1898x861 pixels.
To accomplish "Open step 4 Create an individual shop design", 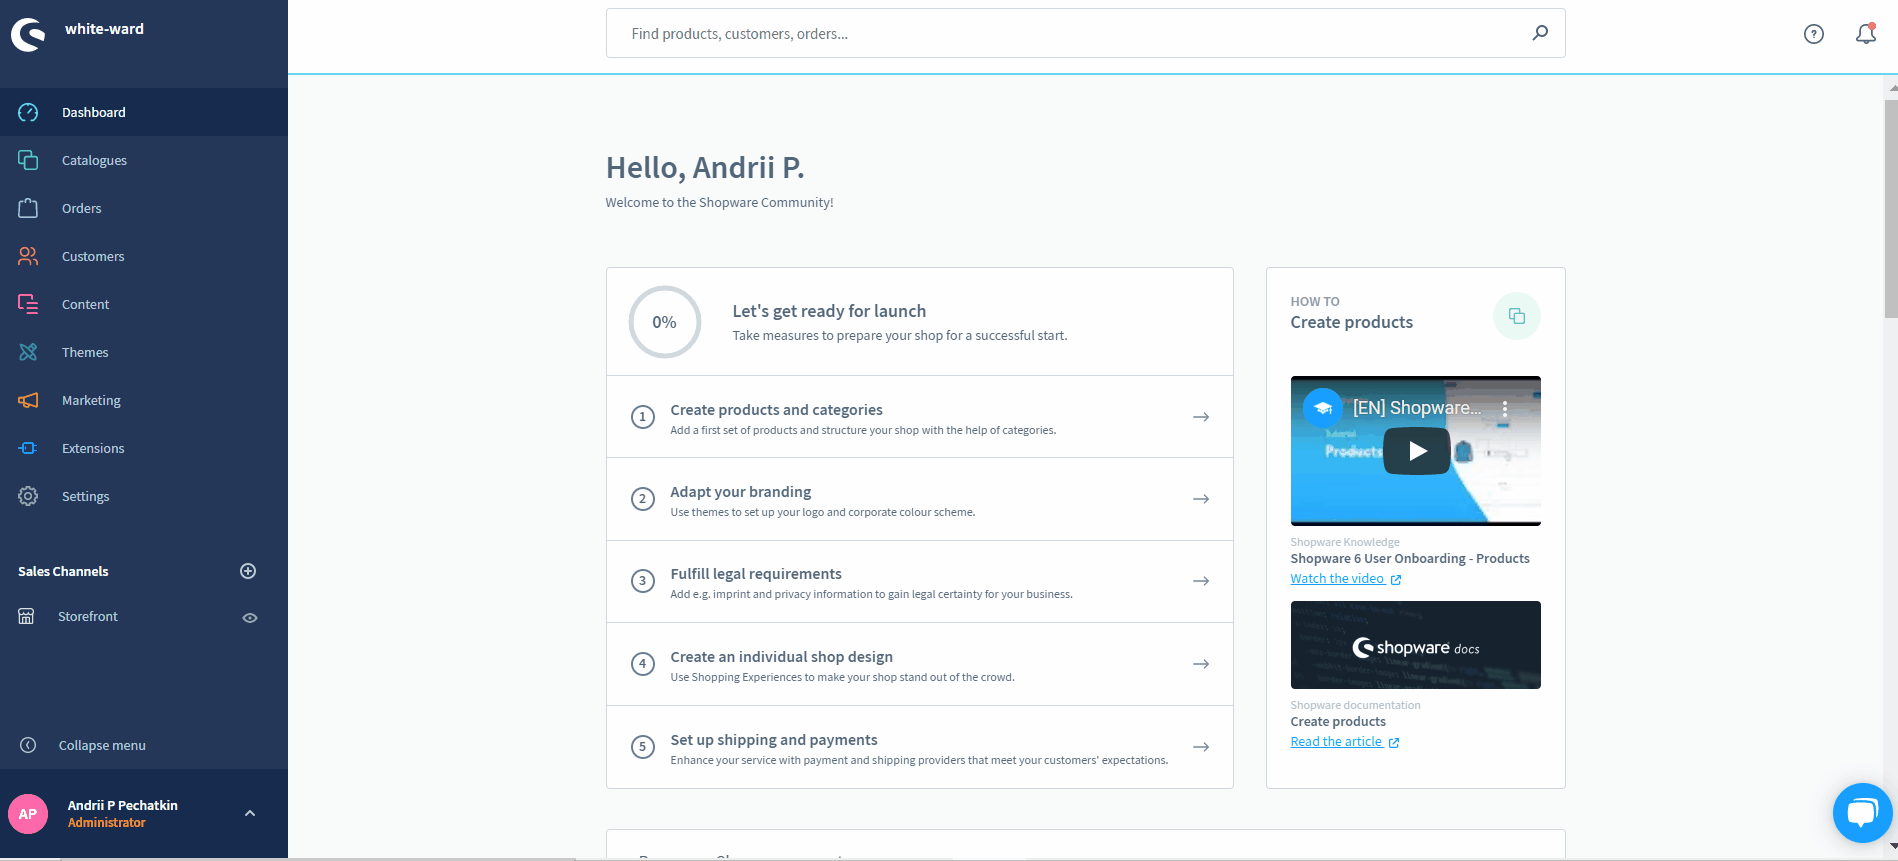I will [920, 664].
